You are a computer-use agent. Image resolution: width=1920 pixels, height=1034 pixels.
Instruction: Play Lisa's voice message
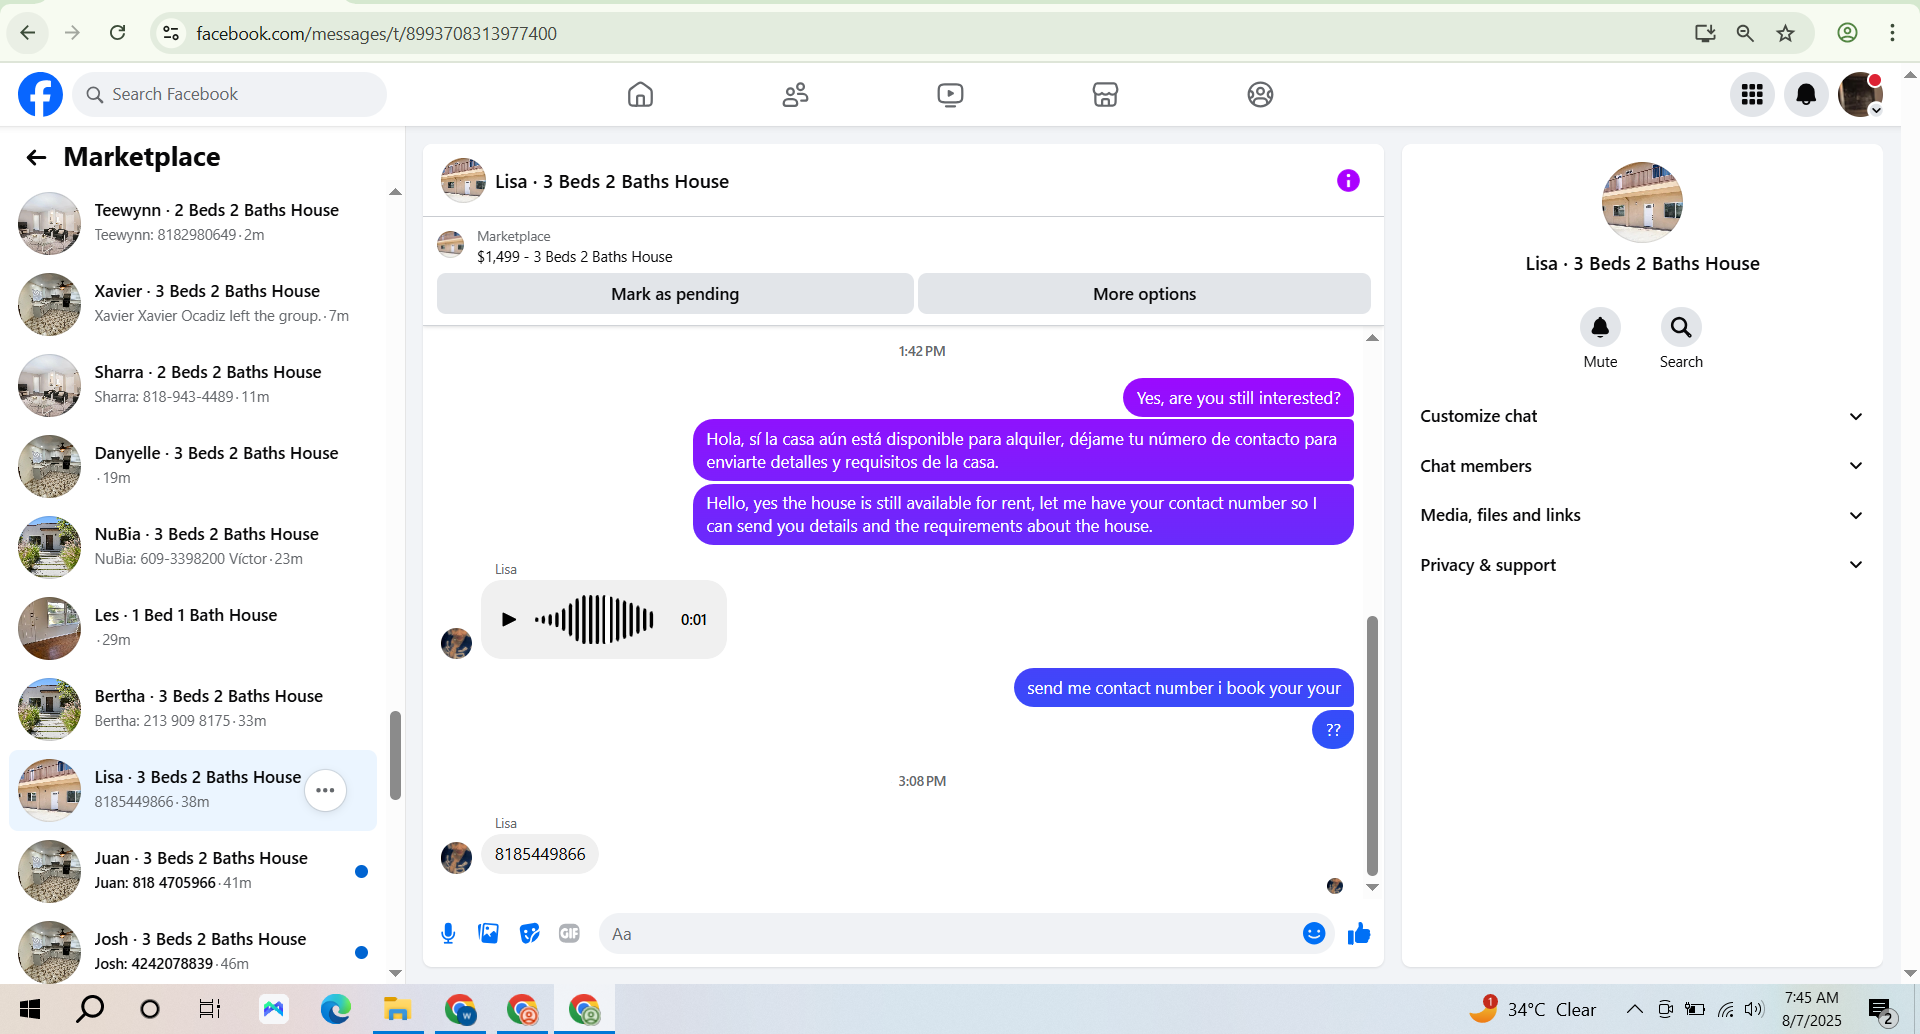(508, 619)
